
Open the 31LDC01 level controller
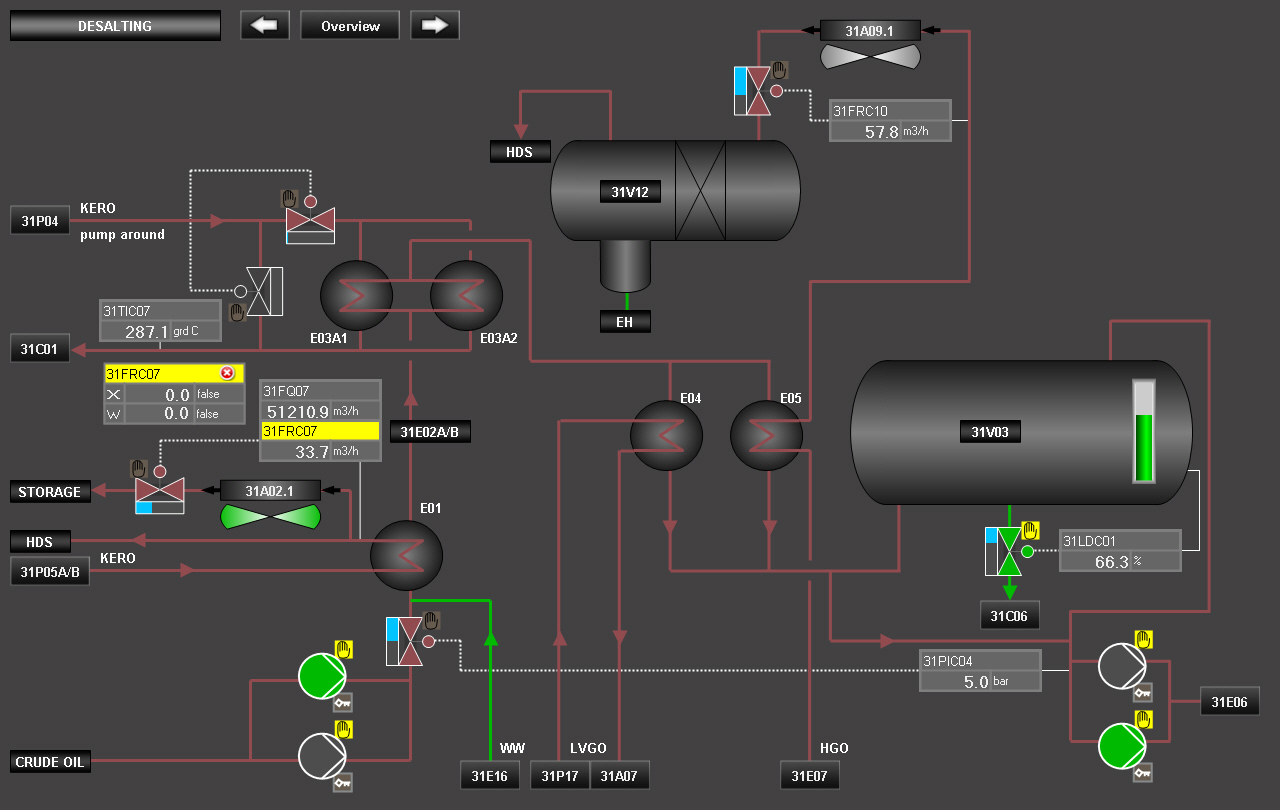(x=1120, y=551)
